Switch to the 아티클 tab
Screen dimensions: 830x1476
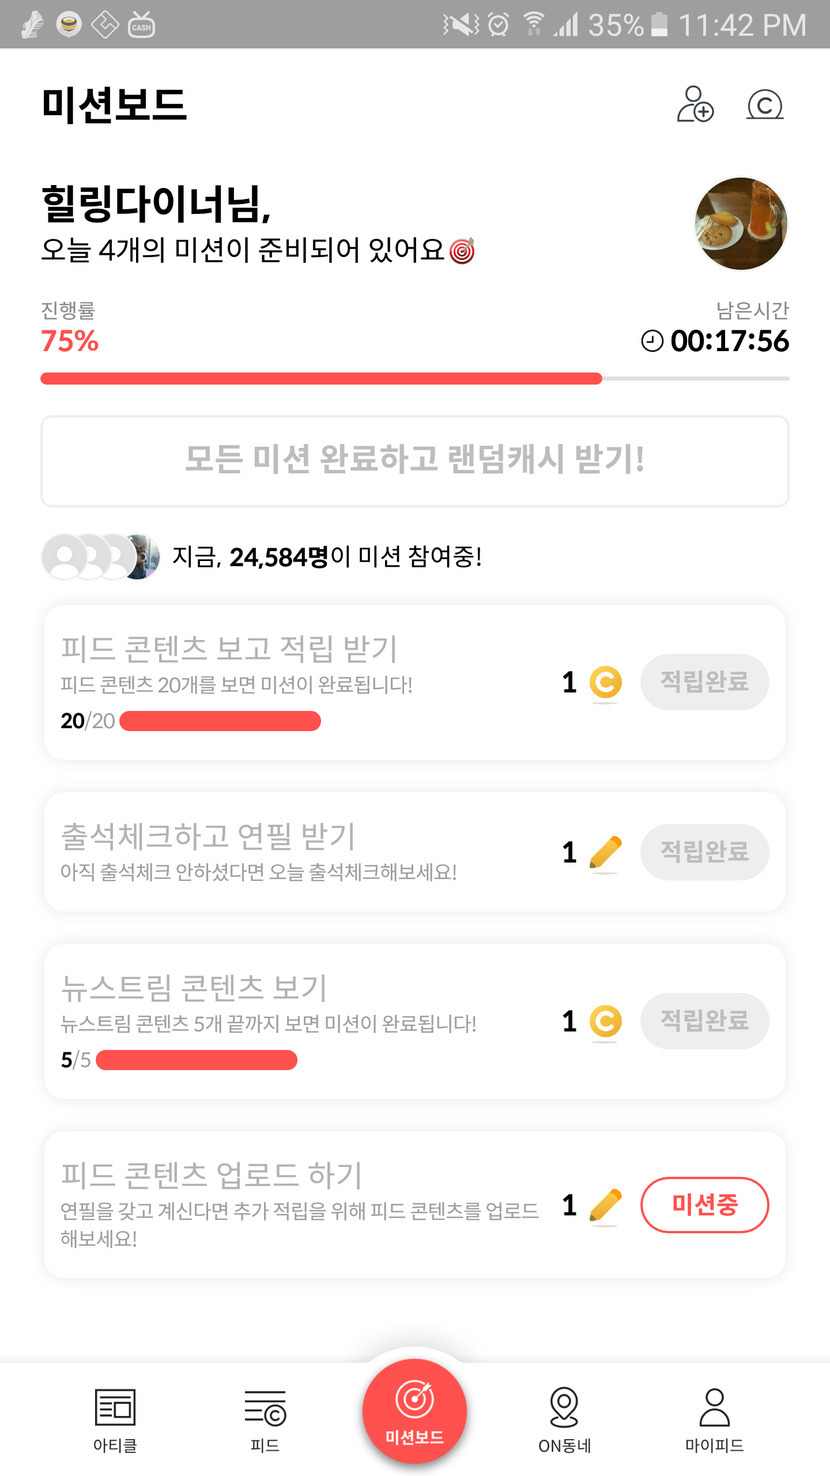[x=115, y=1418]
